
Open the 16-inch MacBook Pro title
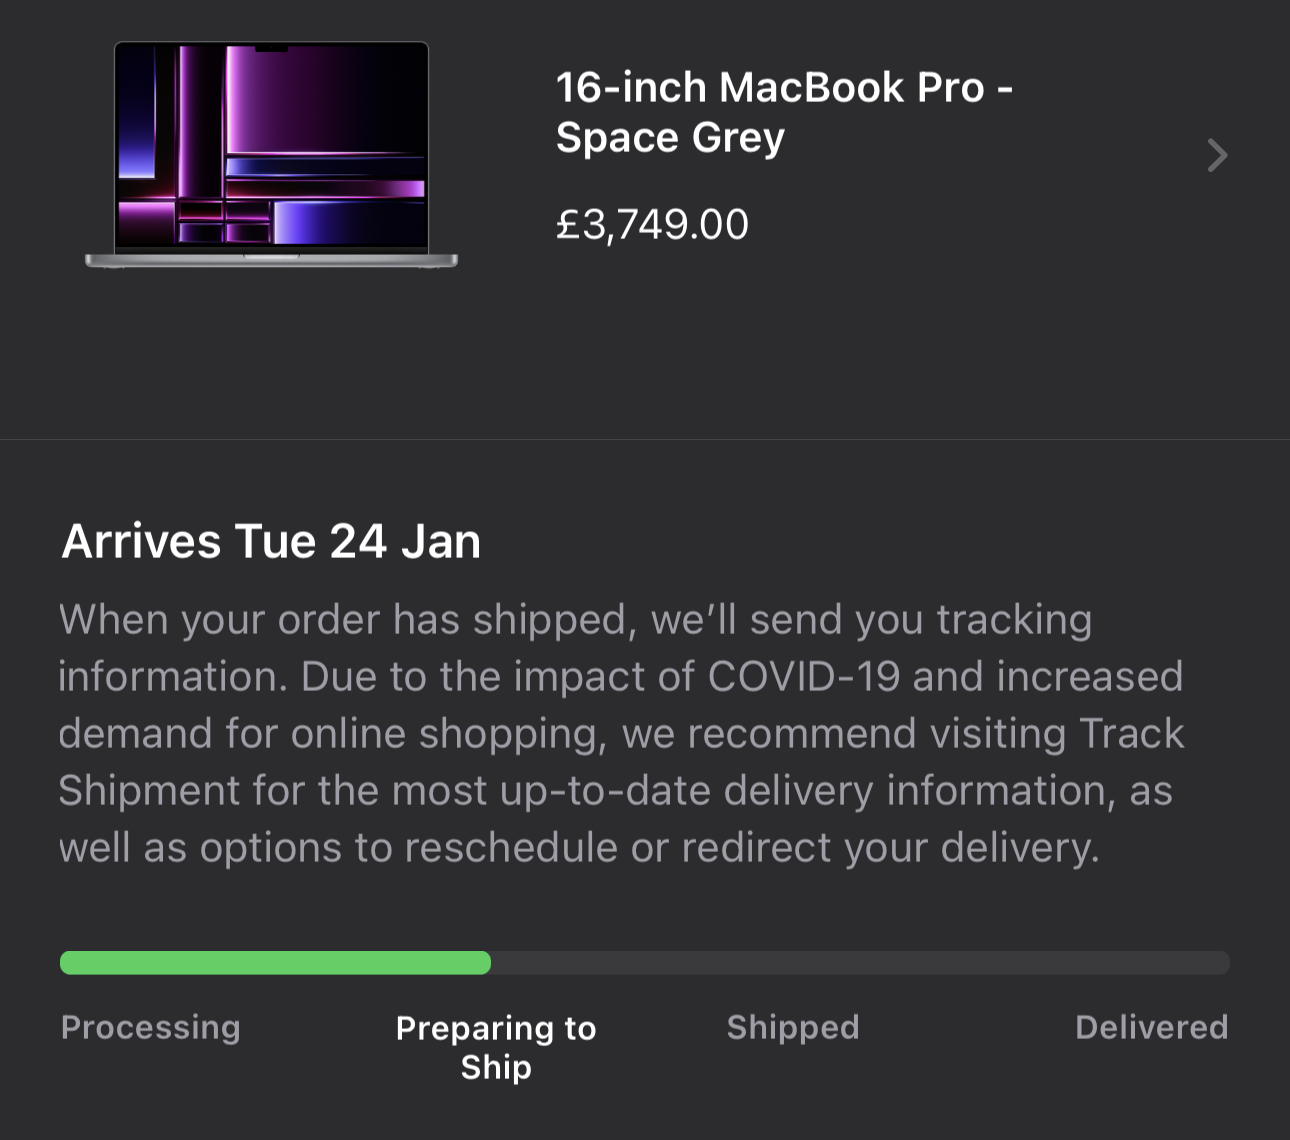click(x=784, y=112)
